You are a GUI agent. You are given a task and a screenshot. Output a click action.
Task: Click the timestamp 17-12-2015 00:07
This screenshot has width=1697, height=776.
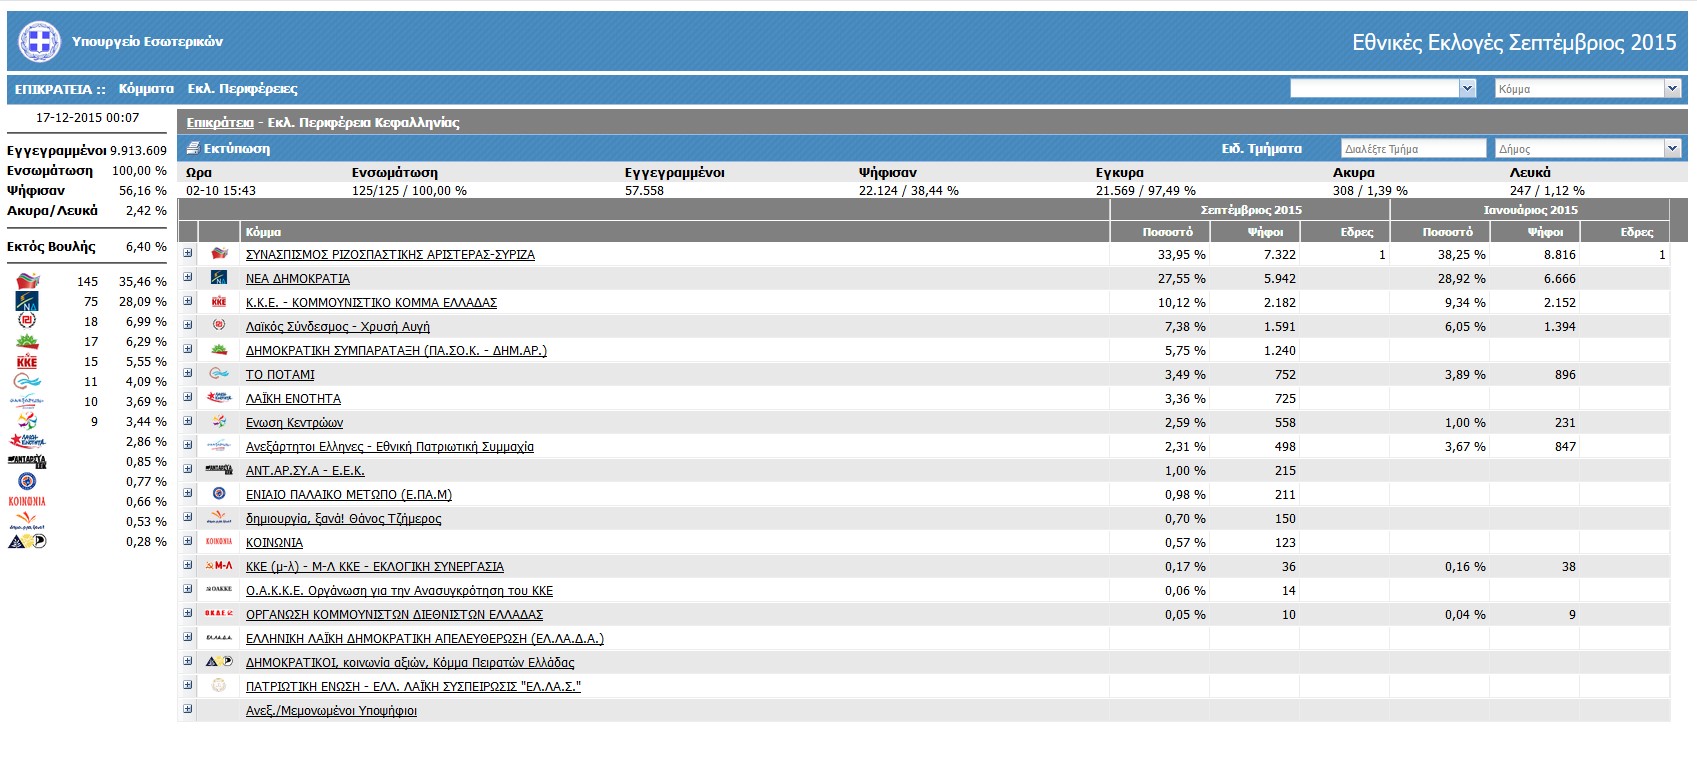coord(87,118)
